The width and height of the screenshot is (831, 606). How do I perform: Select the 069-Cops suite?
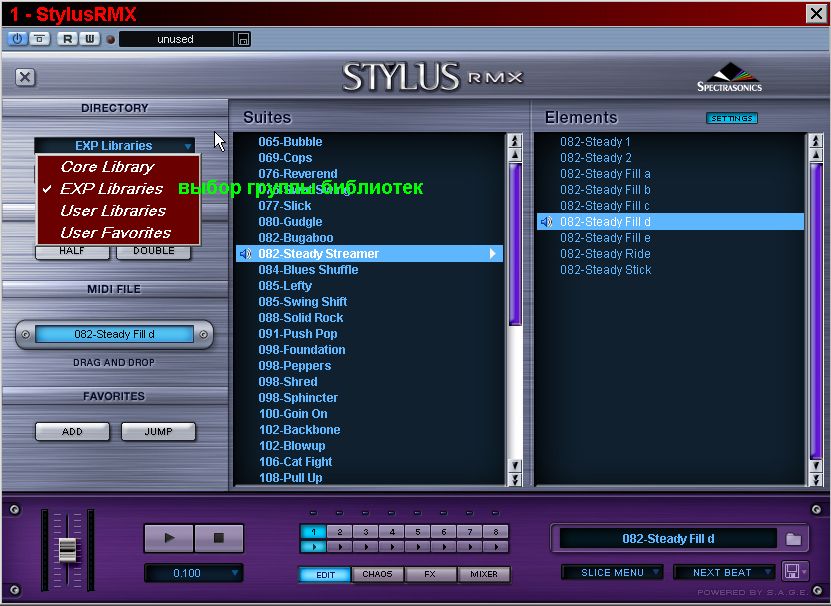[x=285, y=157]
